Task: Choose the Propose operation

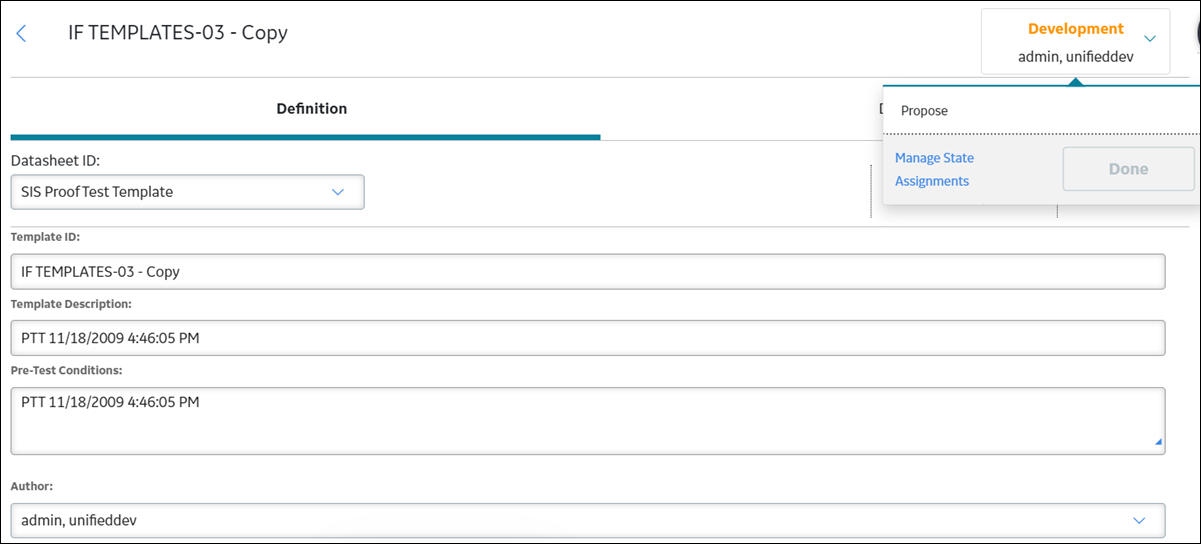Action: 924,111
